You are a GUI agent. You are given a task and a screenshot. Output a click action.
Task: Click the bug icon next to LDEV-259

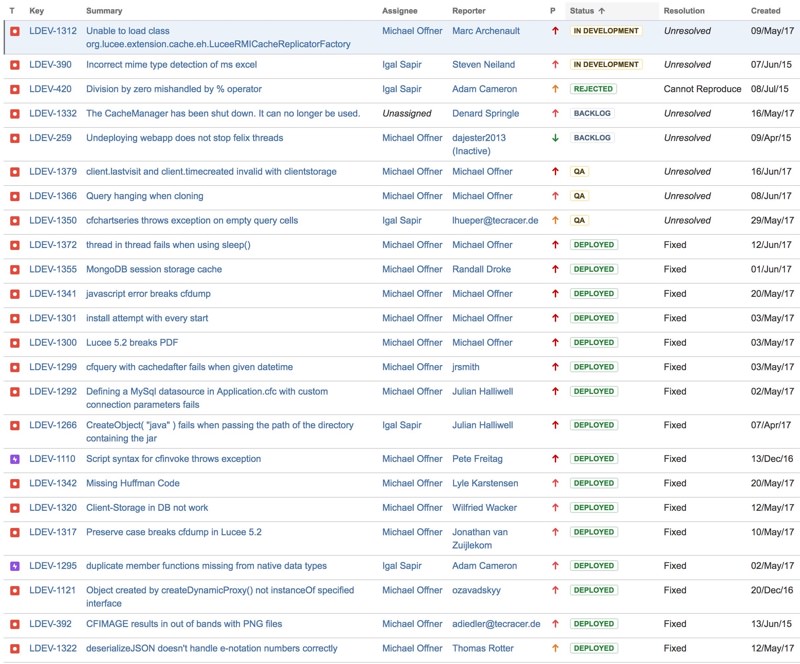15,138
